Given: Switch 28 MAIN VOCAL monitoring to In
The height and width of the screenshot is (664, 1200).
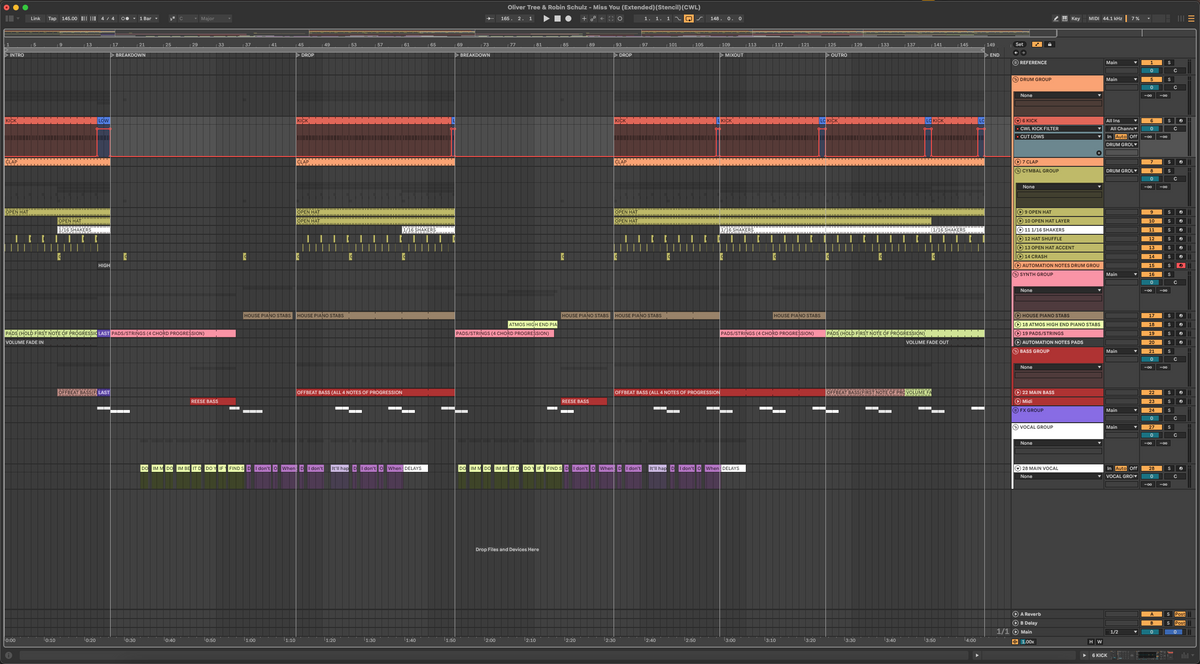Looking at the screenshot, I should pos(1109,468).
